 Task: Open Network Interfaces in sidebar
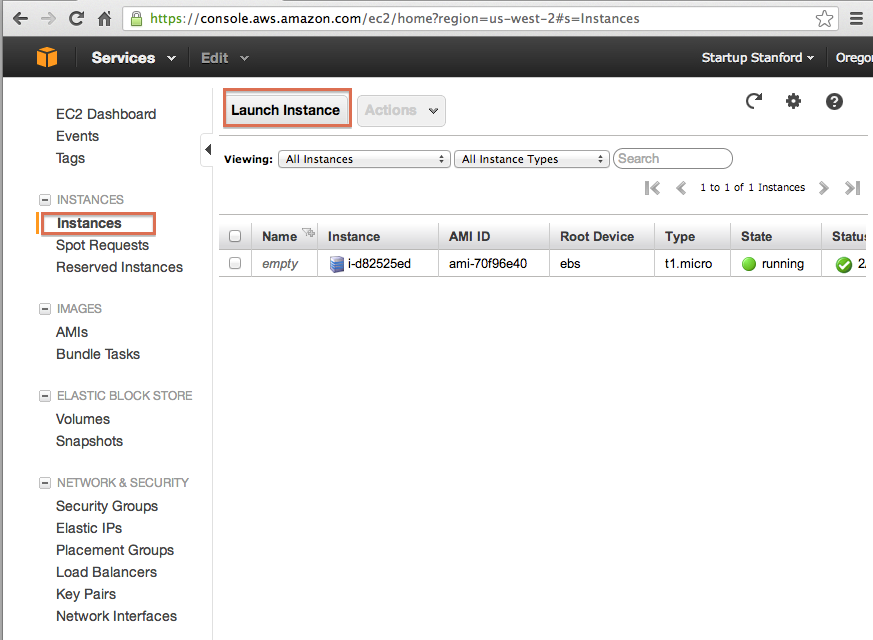(x=116, y=616)
